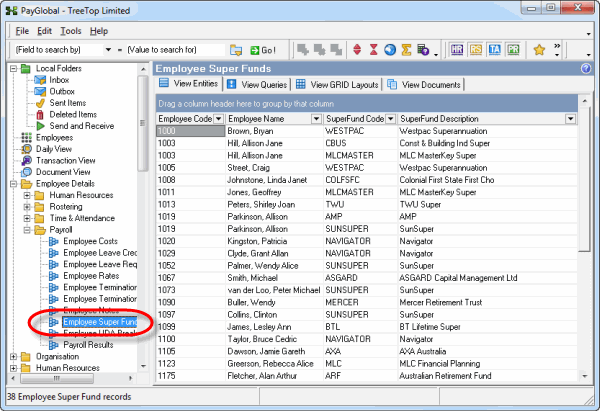Viewport: 600px width, 411px height.
Task: Open Employee Name column filter dropdown
Action: click(317, 119)
